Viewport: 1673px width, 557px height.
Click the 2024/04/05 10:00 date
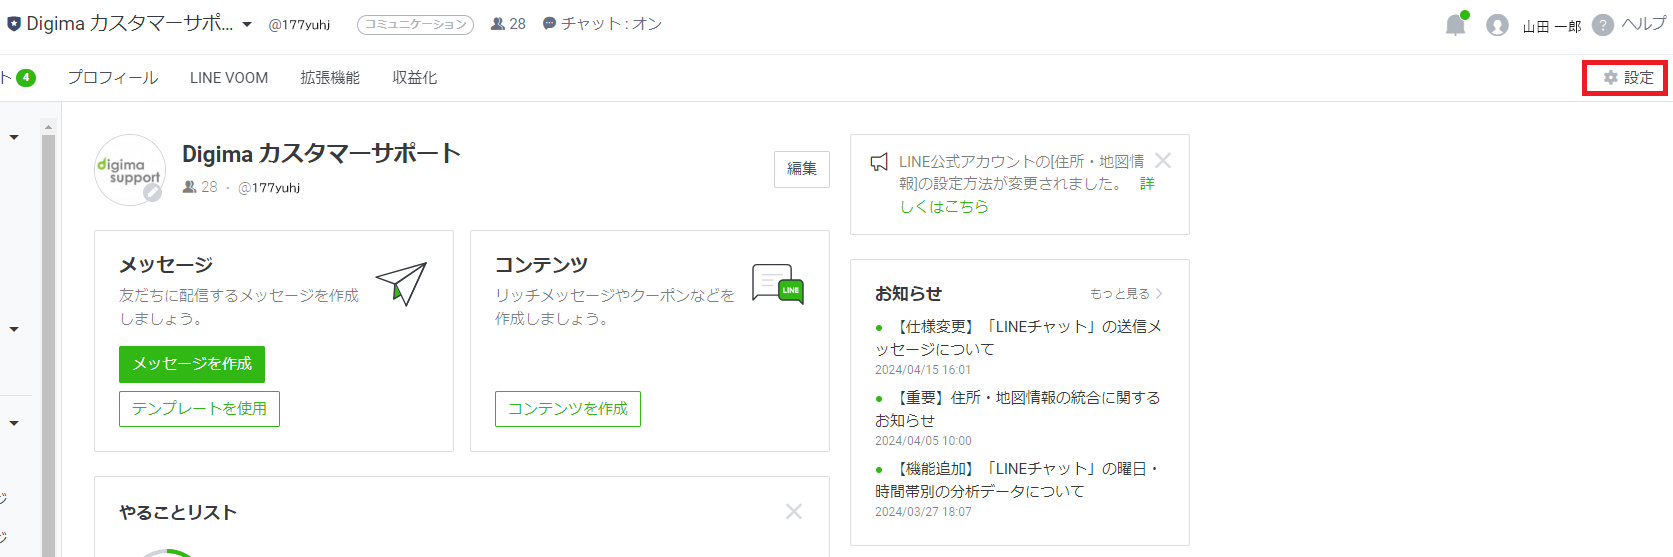pos(923,441)
